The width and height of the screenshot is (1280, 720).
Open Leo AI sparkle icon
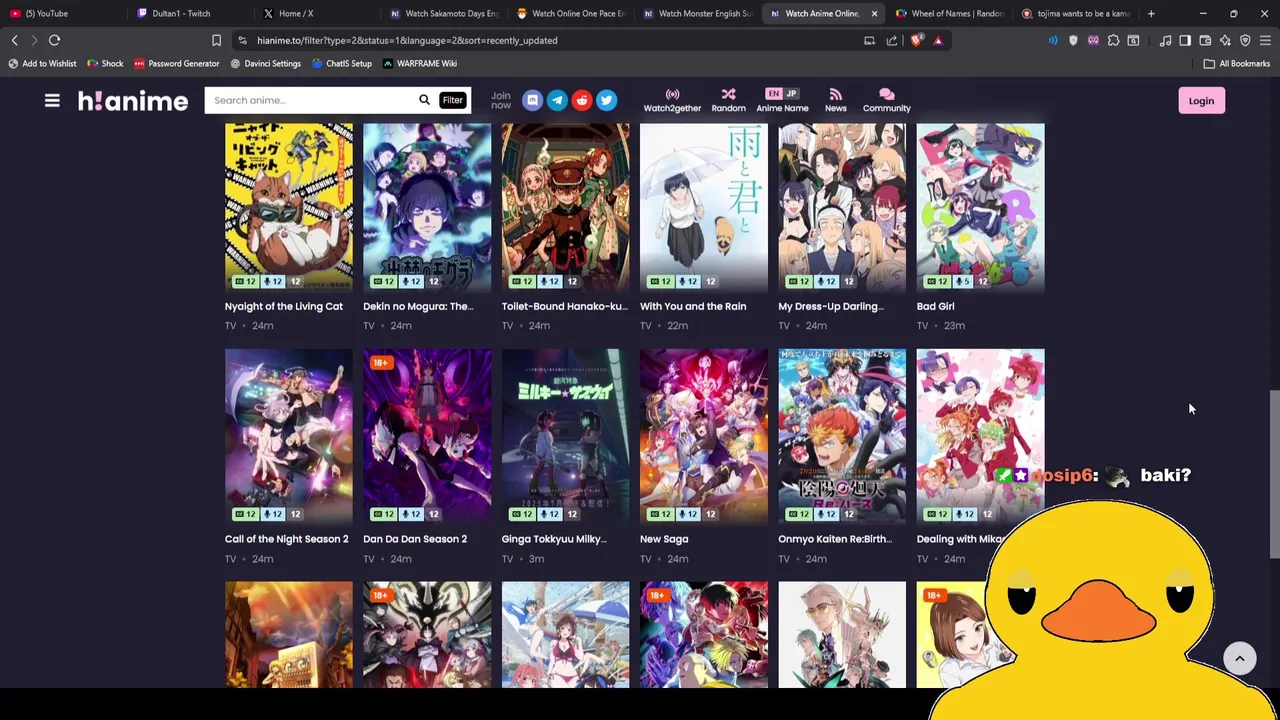pos(1225,40)
